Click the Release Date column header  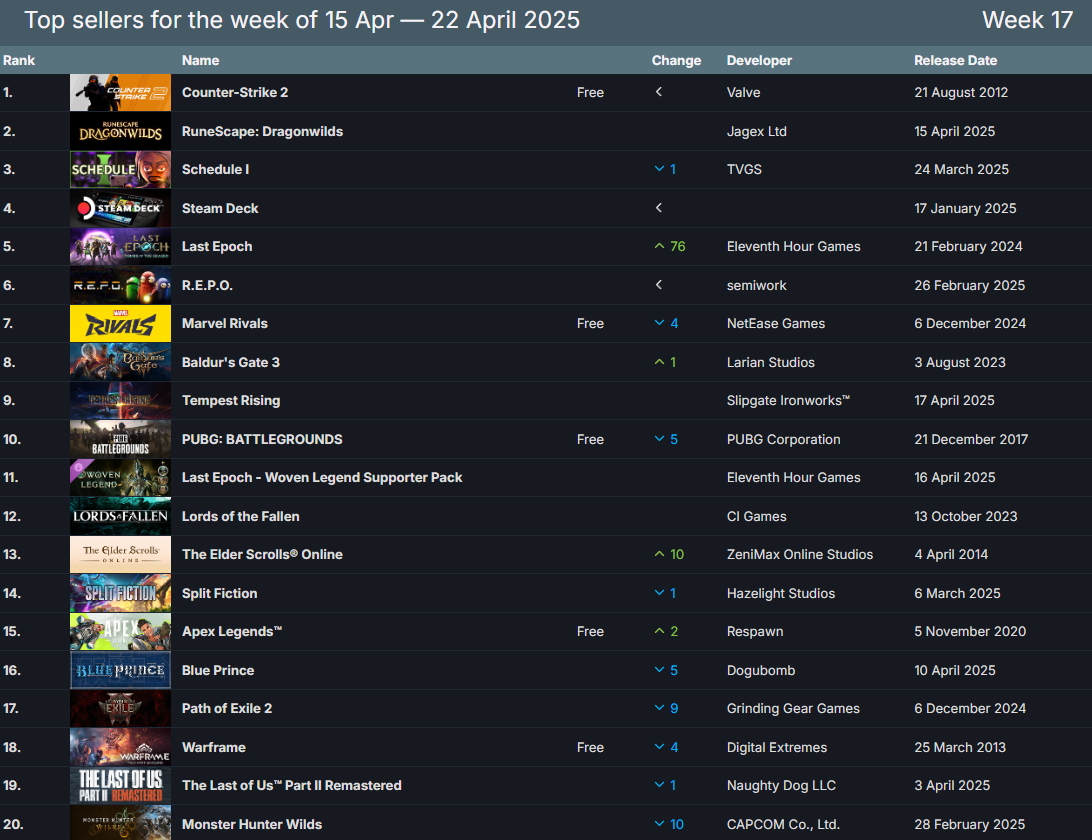[x=956, y=61]
